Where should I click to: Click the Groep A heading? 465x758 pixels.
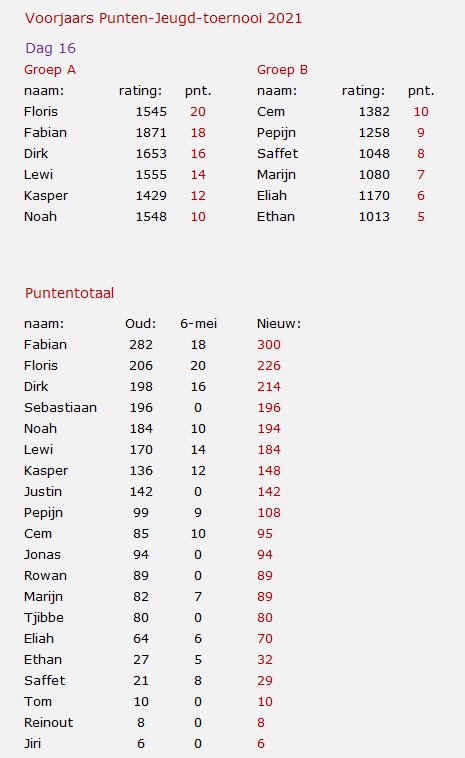50,70
